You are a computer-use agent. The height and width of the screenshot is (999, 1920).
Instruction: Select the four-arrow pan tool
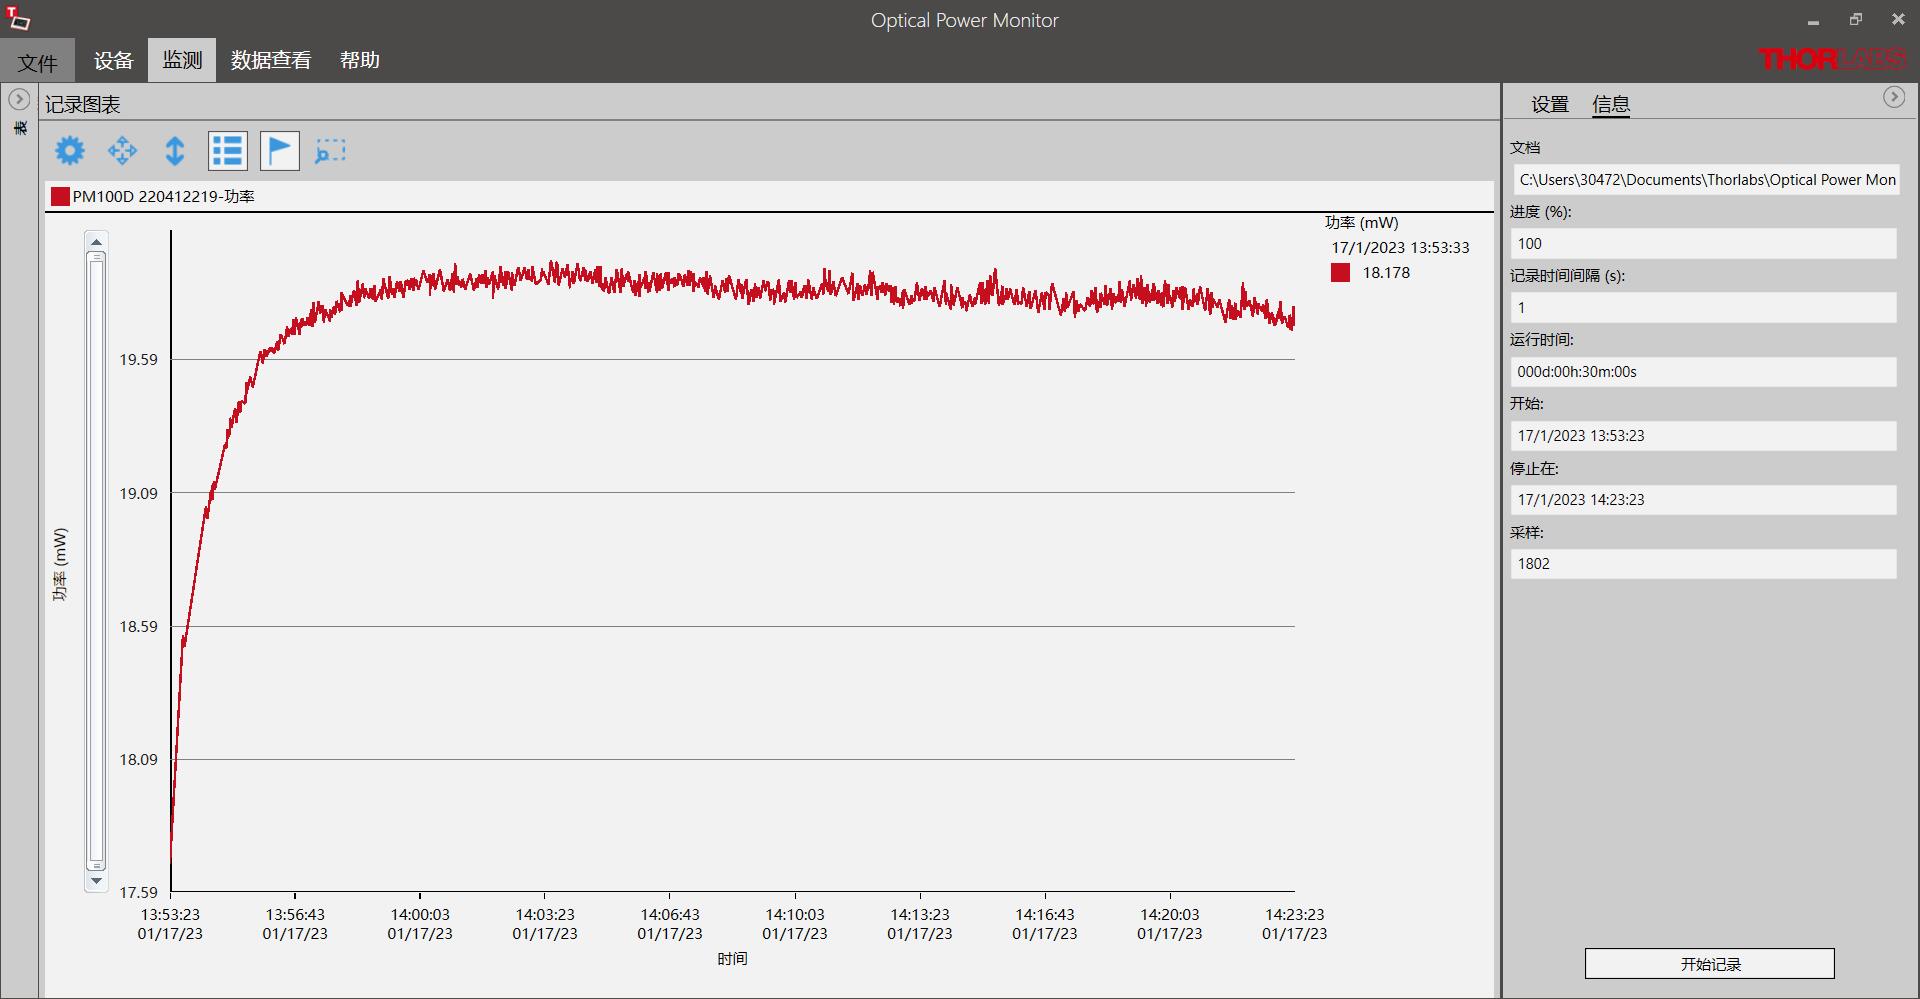coord(122,151)
